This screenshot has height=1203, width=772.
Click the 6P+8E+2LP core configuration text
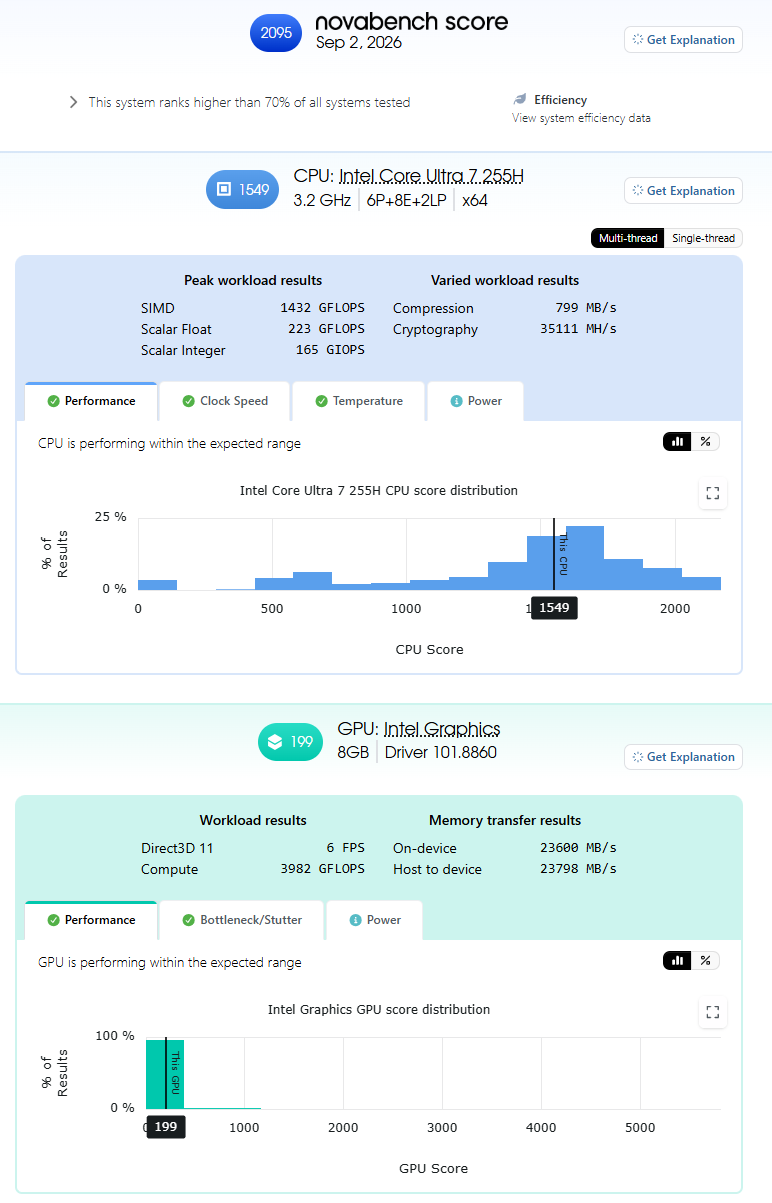[406, 200]
